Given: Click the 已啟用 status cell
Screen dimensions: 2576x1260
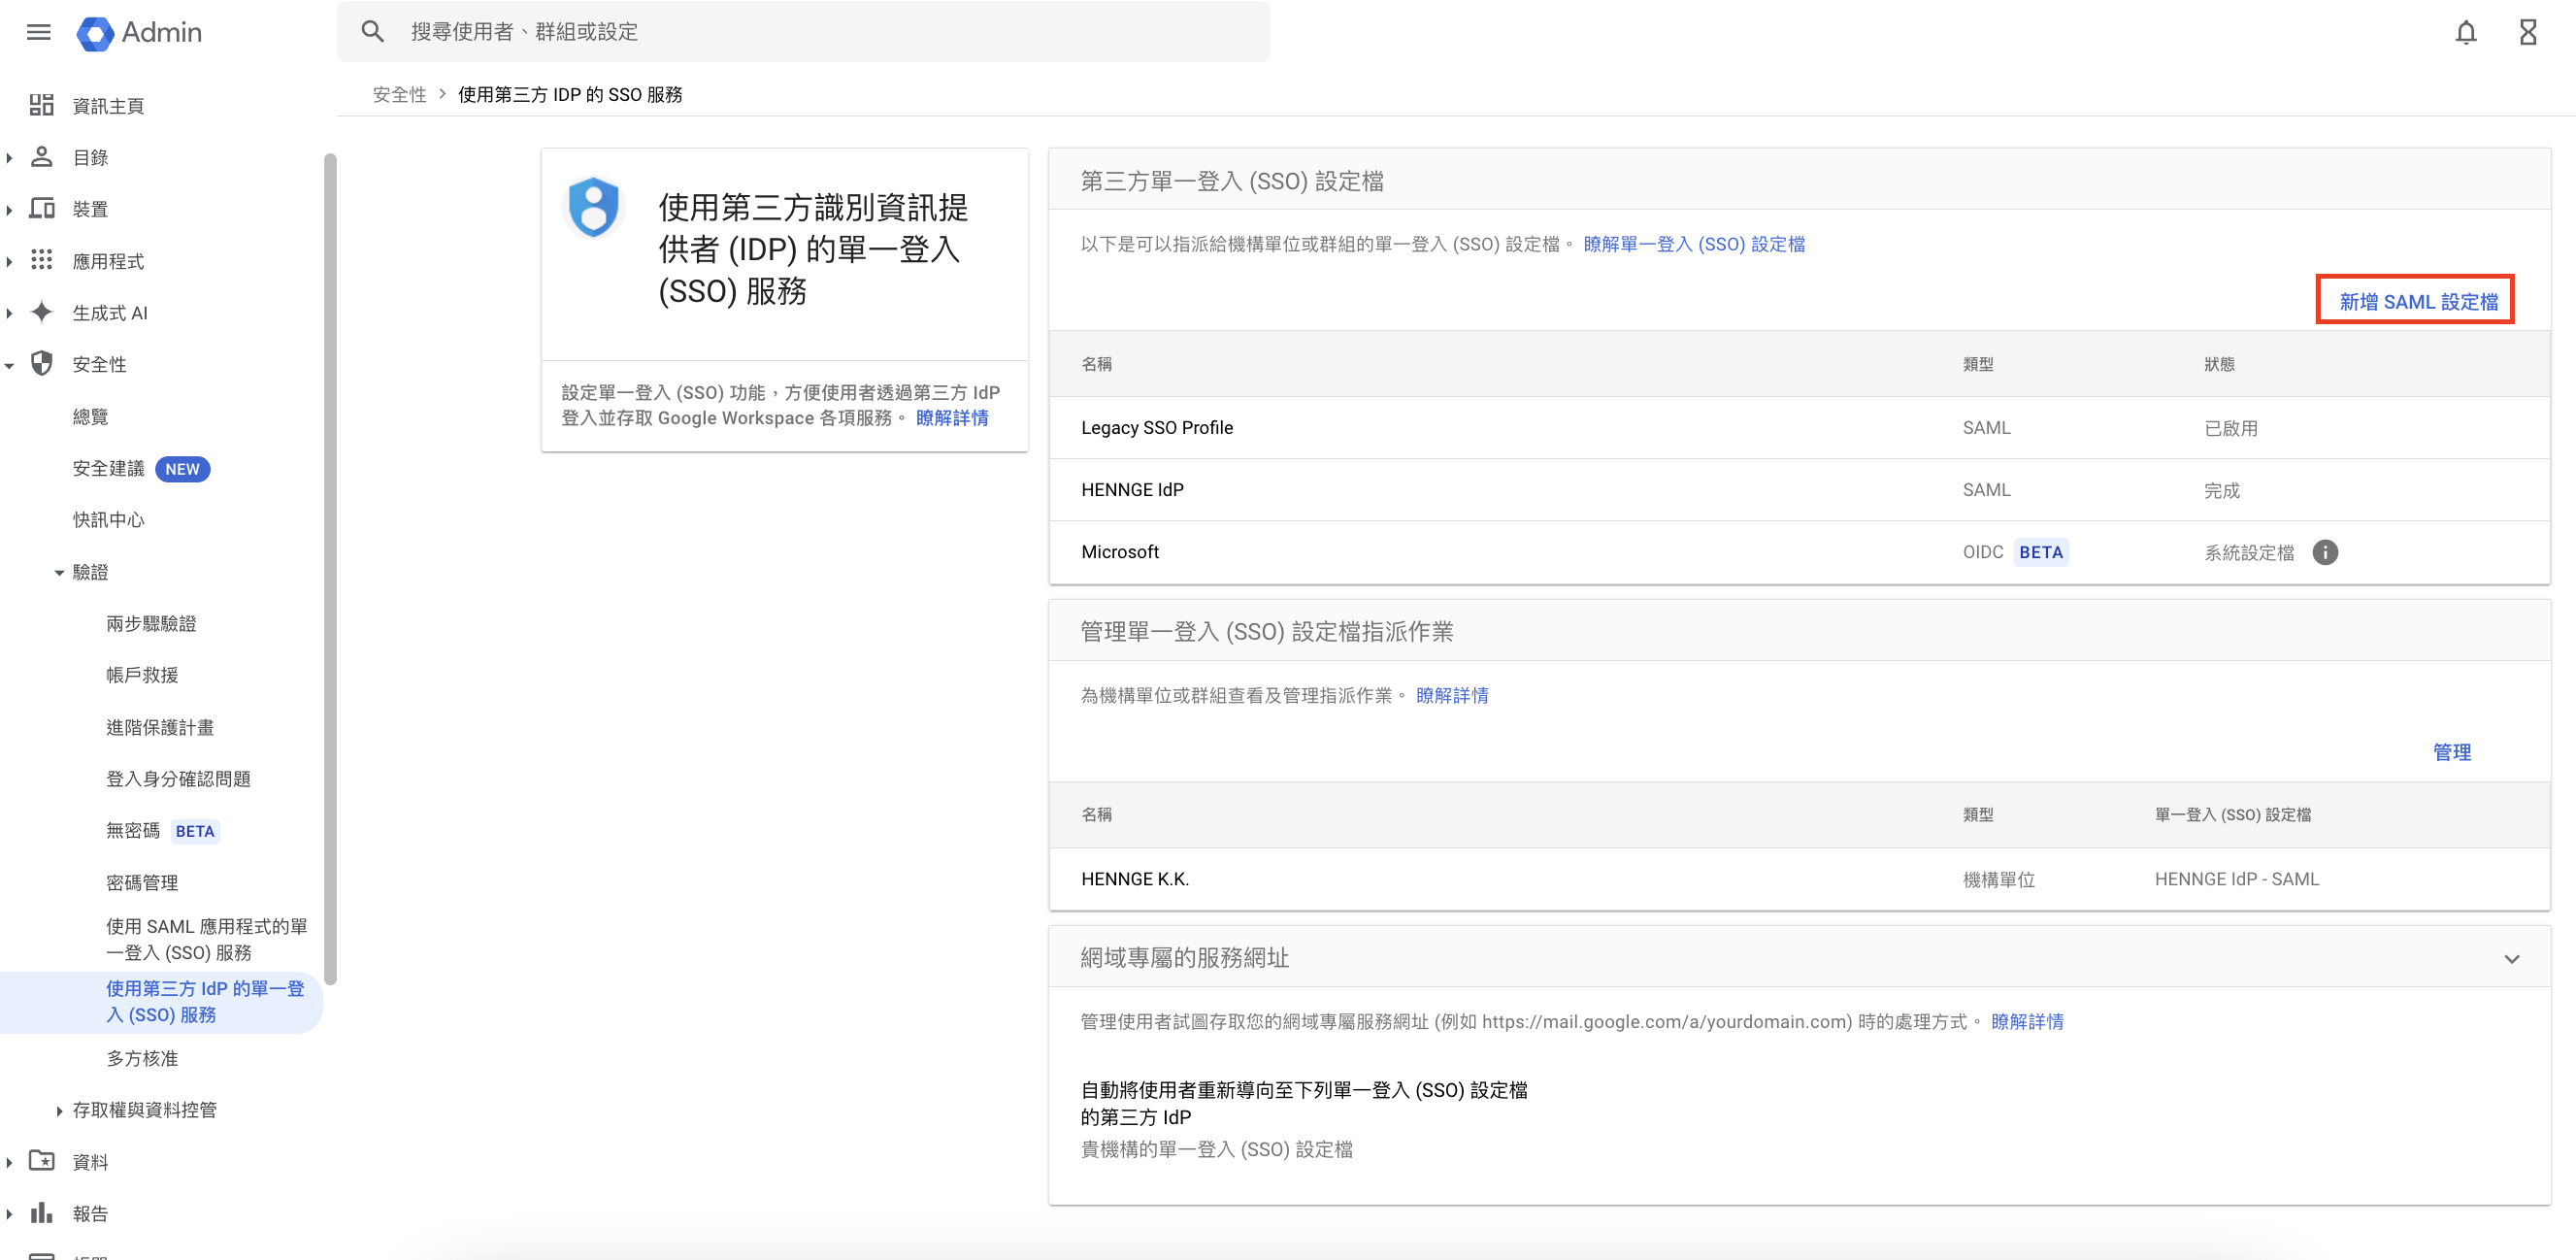Looking at the screenshot, I should pos(2231,428).
